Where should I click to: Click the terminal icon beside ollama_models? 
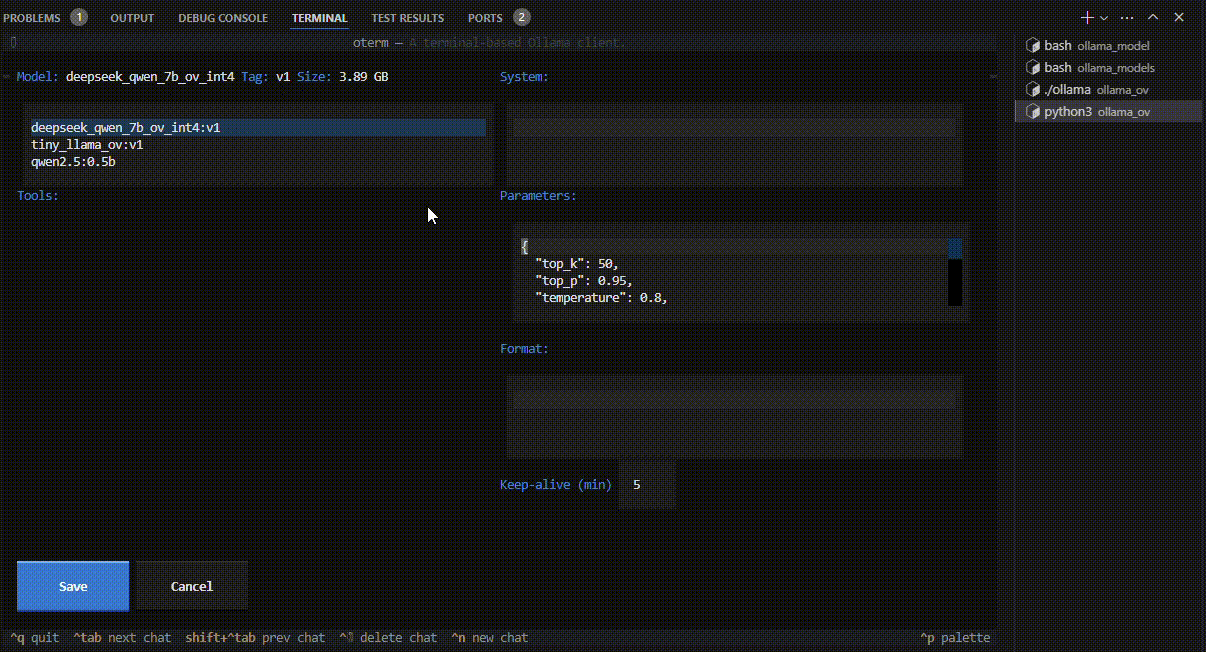[1034, 68]
